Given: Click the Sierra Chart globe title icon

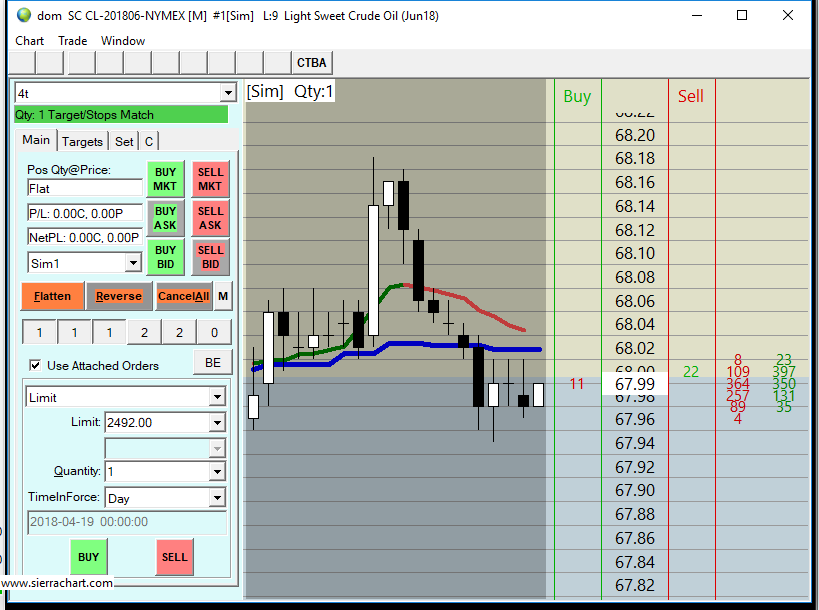Looking at the screenshot, I should point(24,15).
